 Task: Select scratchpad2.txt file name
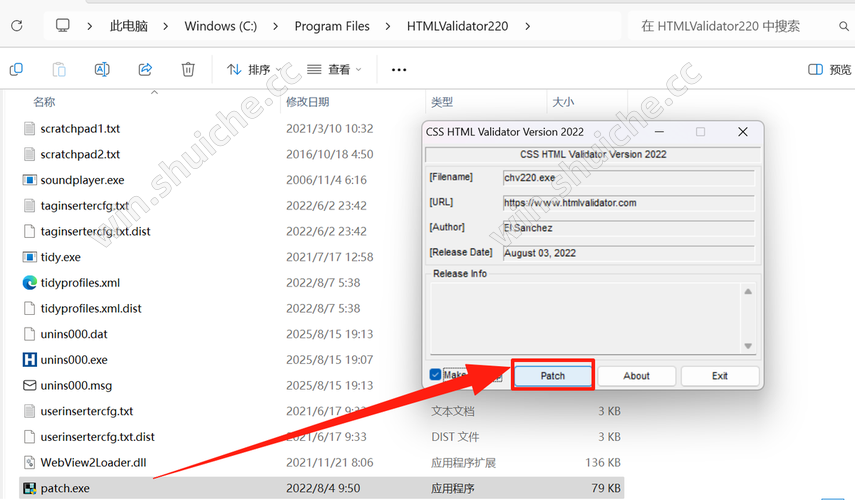pos(80,154)
